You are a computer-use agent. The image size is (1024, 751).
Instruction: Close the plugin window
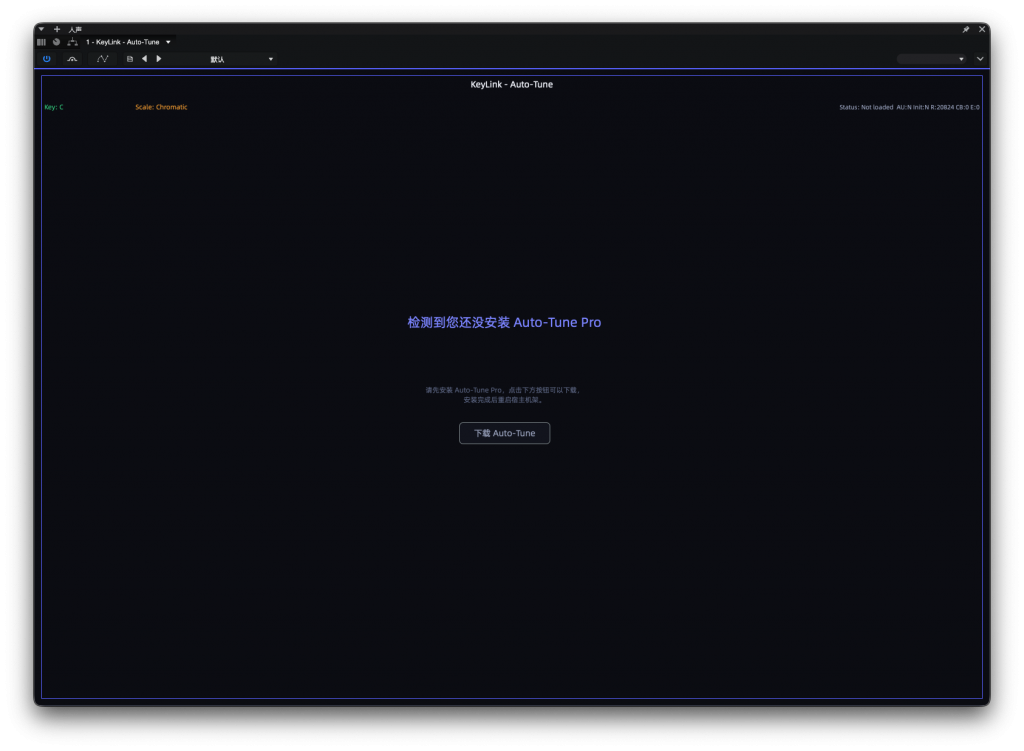[982, 29]
